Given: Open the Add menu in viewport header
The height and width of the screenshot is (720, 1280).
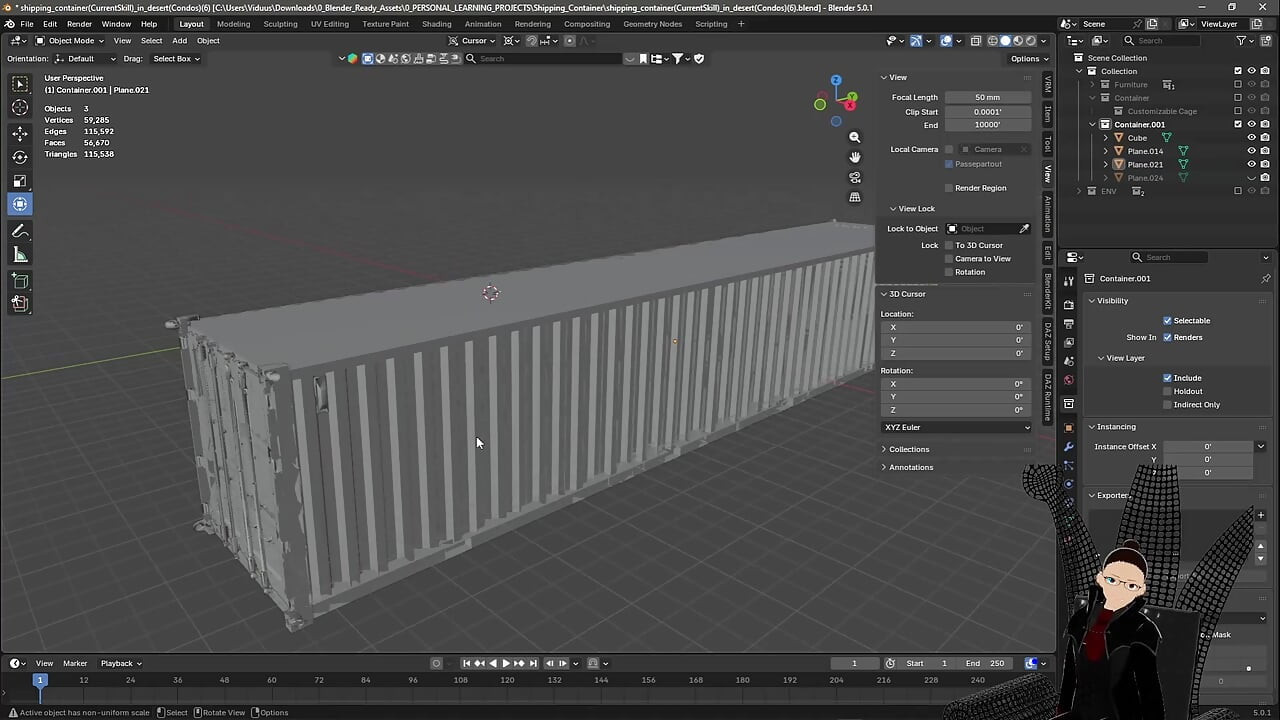Looking at the screenshot, I should 179,41.
